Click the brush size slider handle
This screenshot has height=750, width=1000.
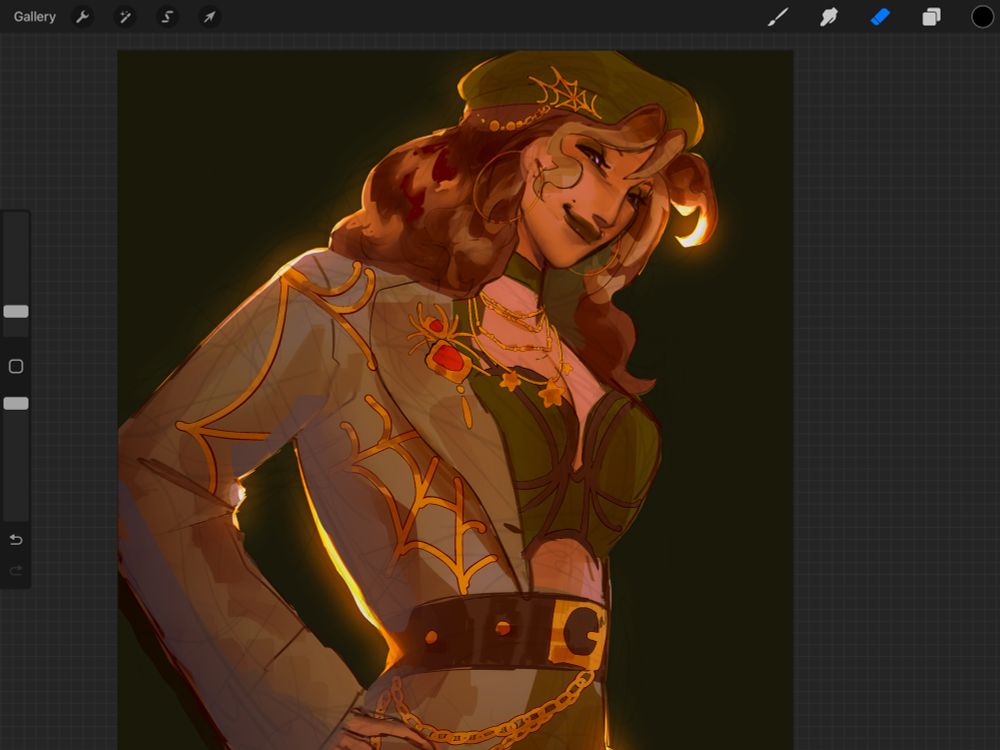[x=16, y=311]
